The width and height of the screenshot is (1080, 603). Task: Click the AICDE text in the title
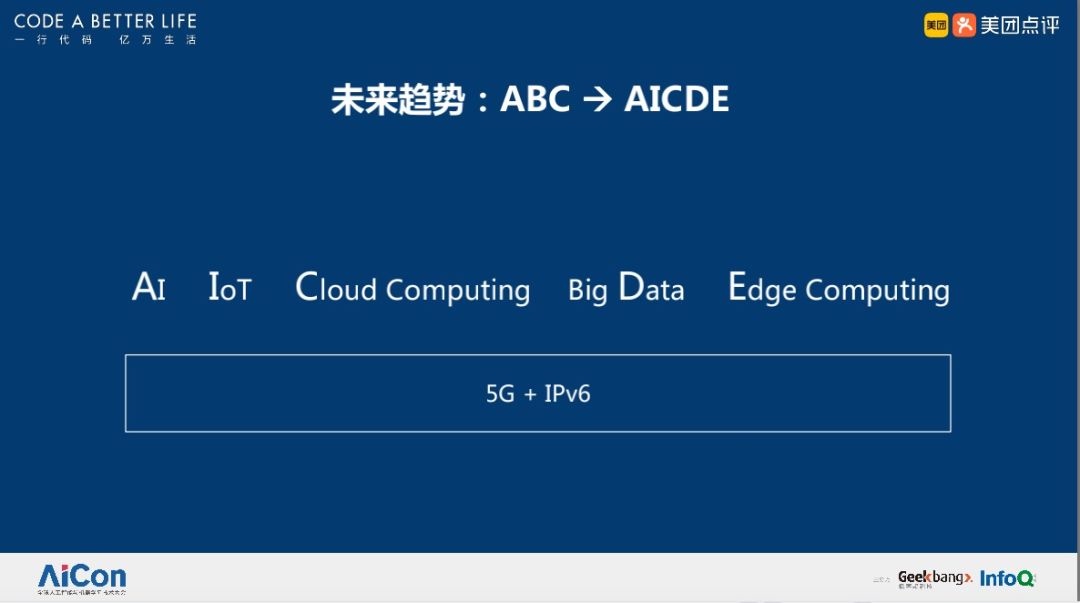[677, 100]
